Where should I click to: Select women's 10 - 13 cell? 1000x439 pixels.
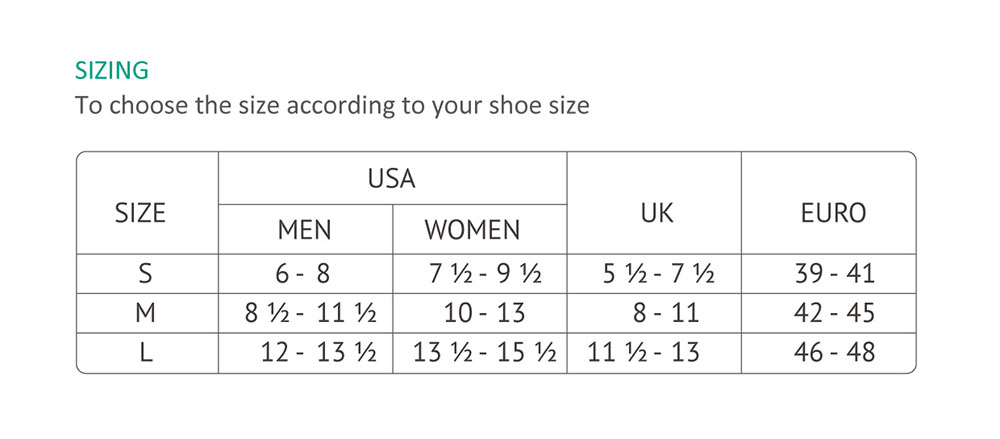[484, 313]
